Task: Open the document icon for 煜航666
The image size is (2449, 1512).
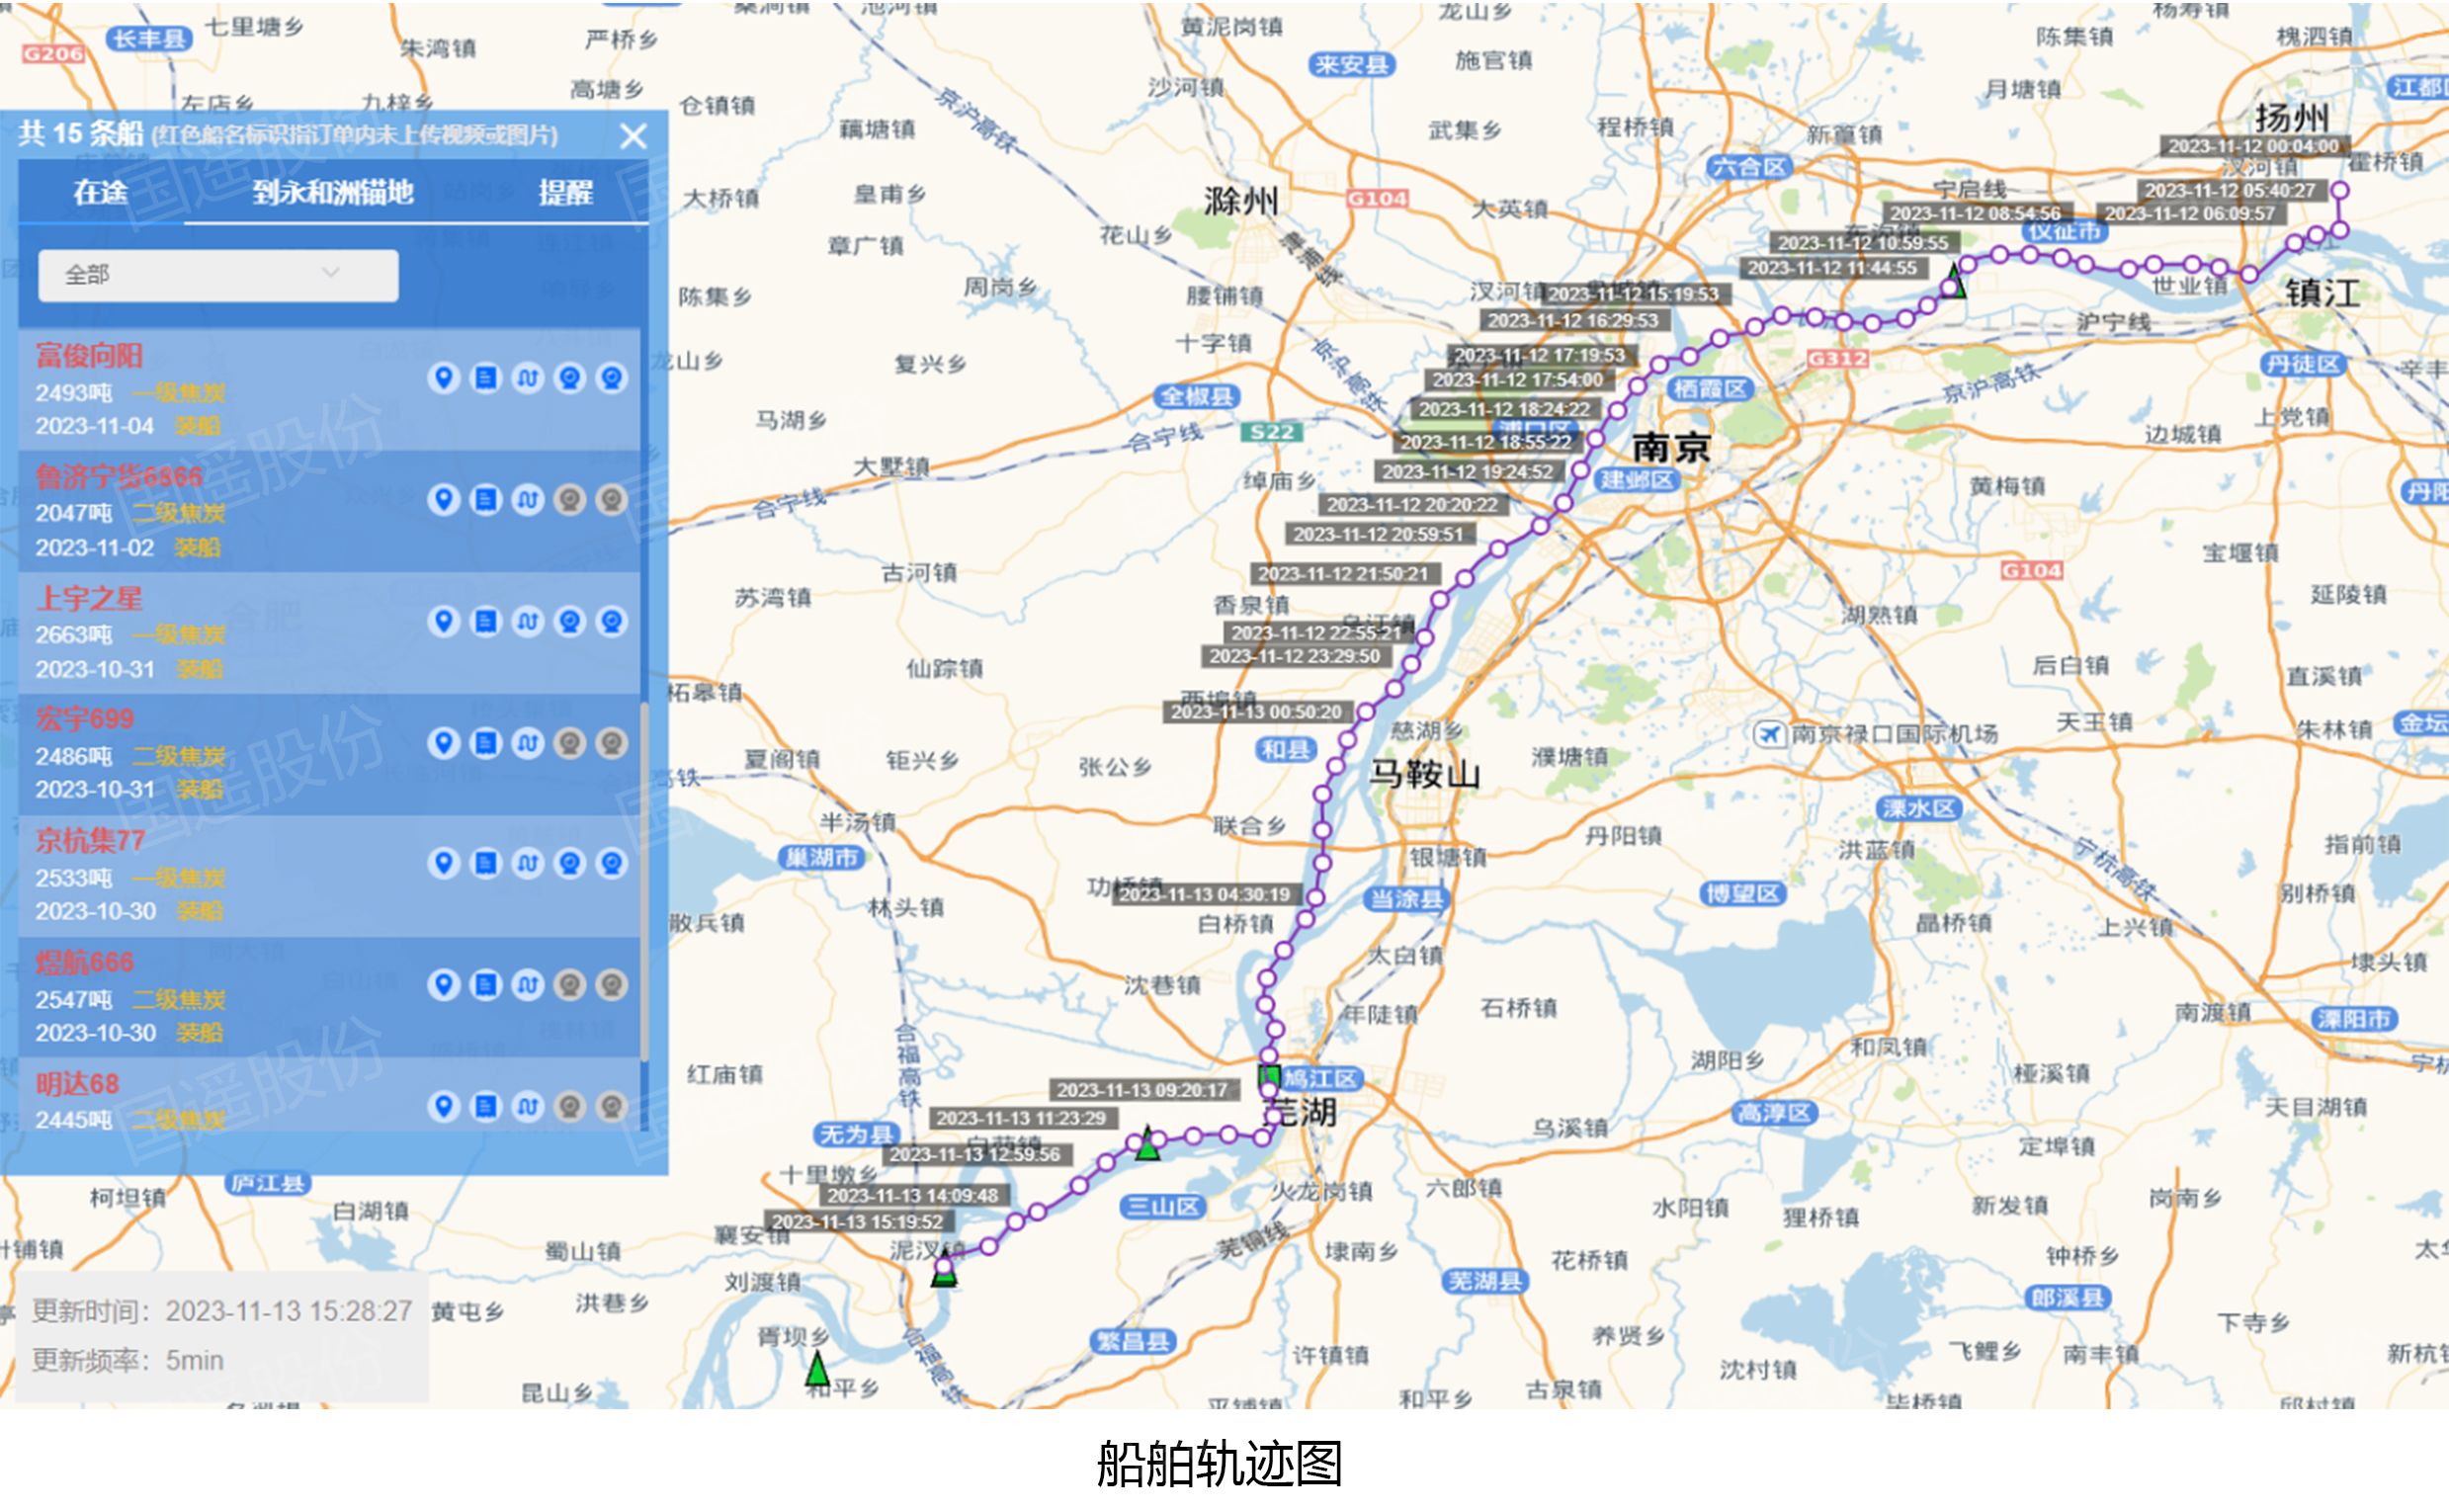Action: (x=487, y=983)
